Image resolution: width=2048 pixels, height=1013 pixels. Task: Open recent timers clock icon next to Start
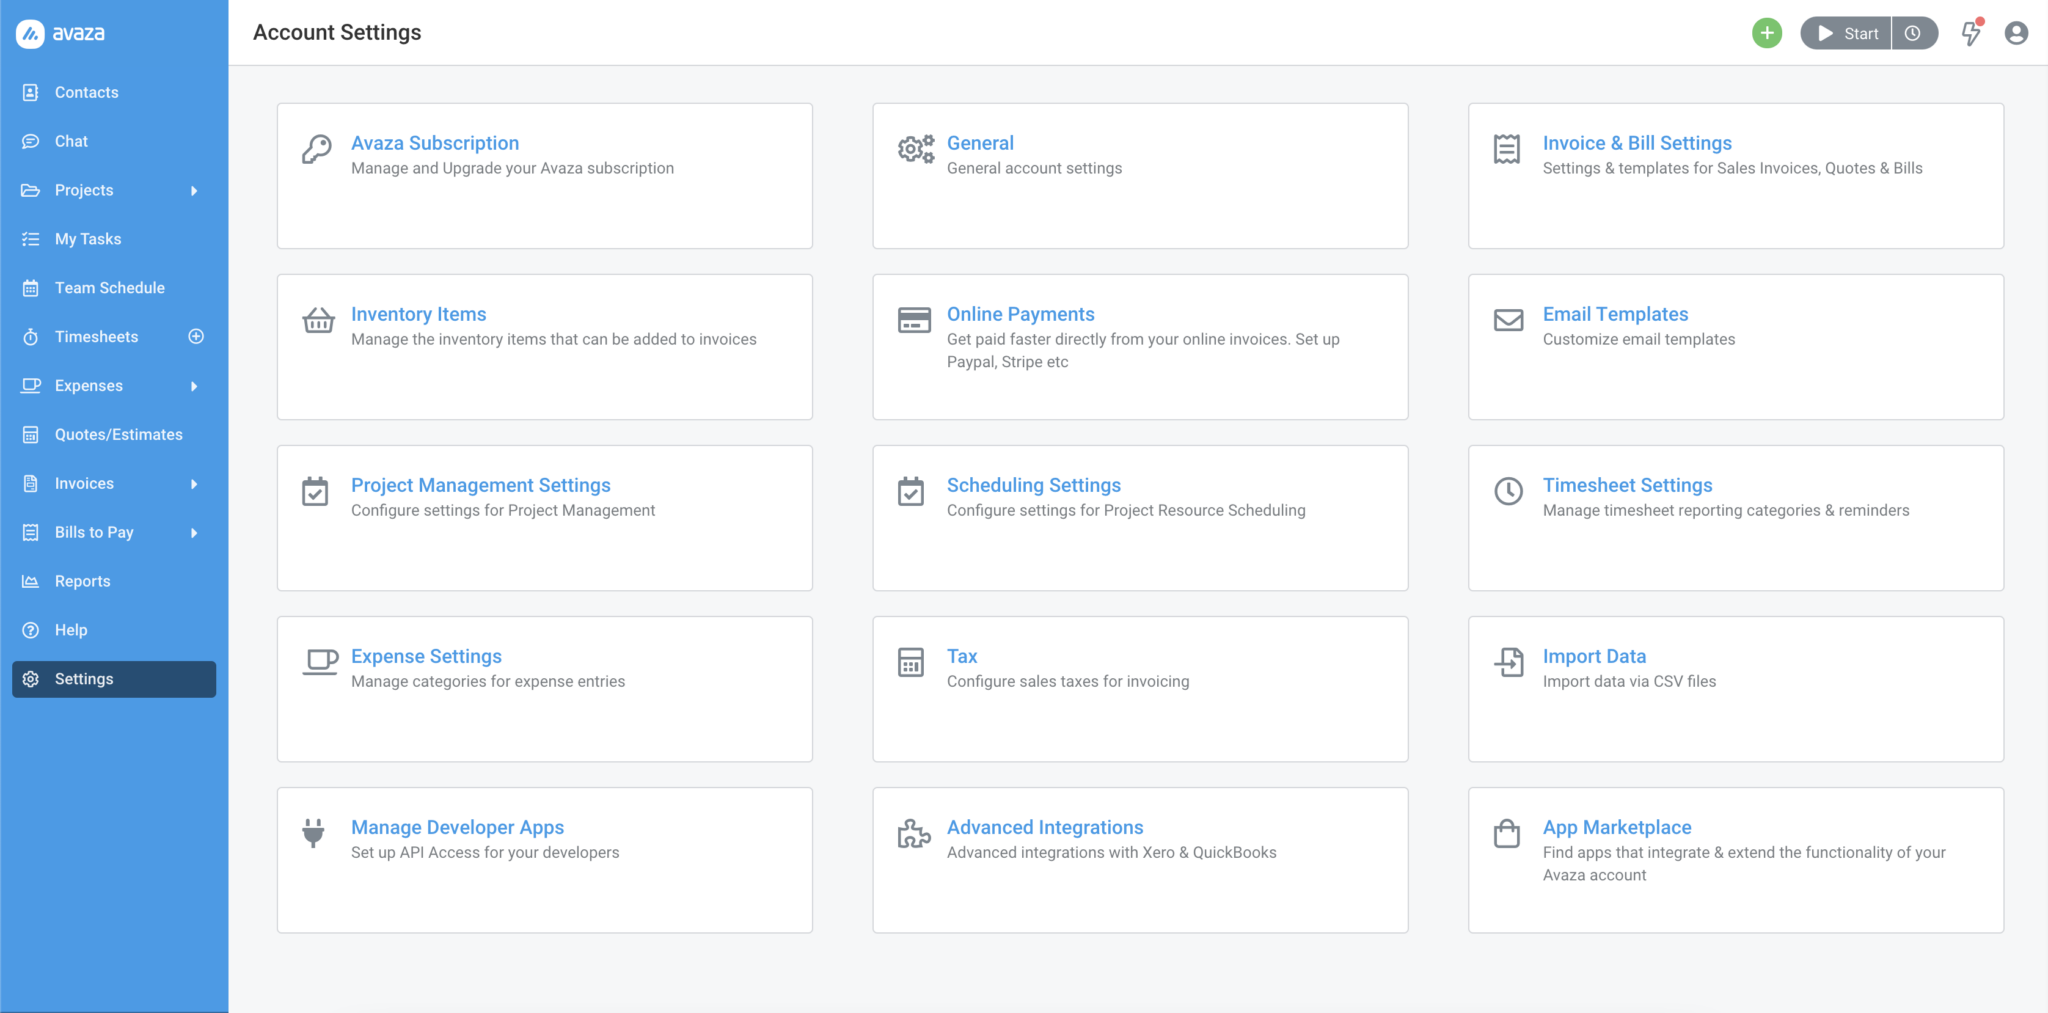[x=1913, y=33]
